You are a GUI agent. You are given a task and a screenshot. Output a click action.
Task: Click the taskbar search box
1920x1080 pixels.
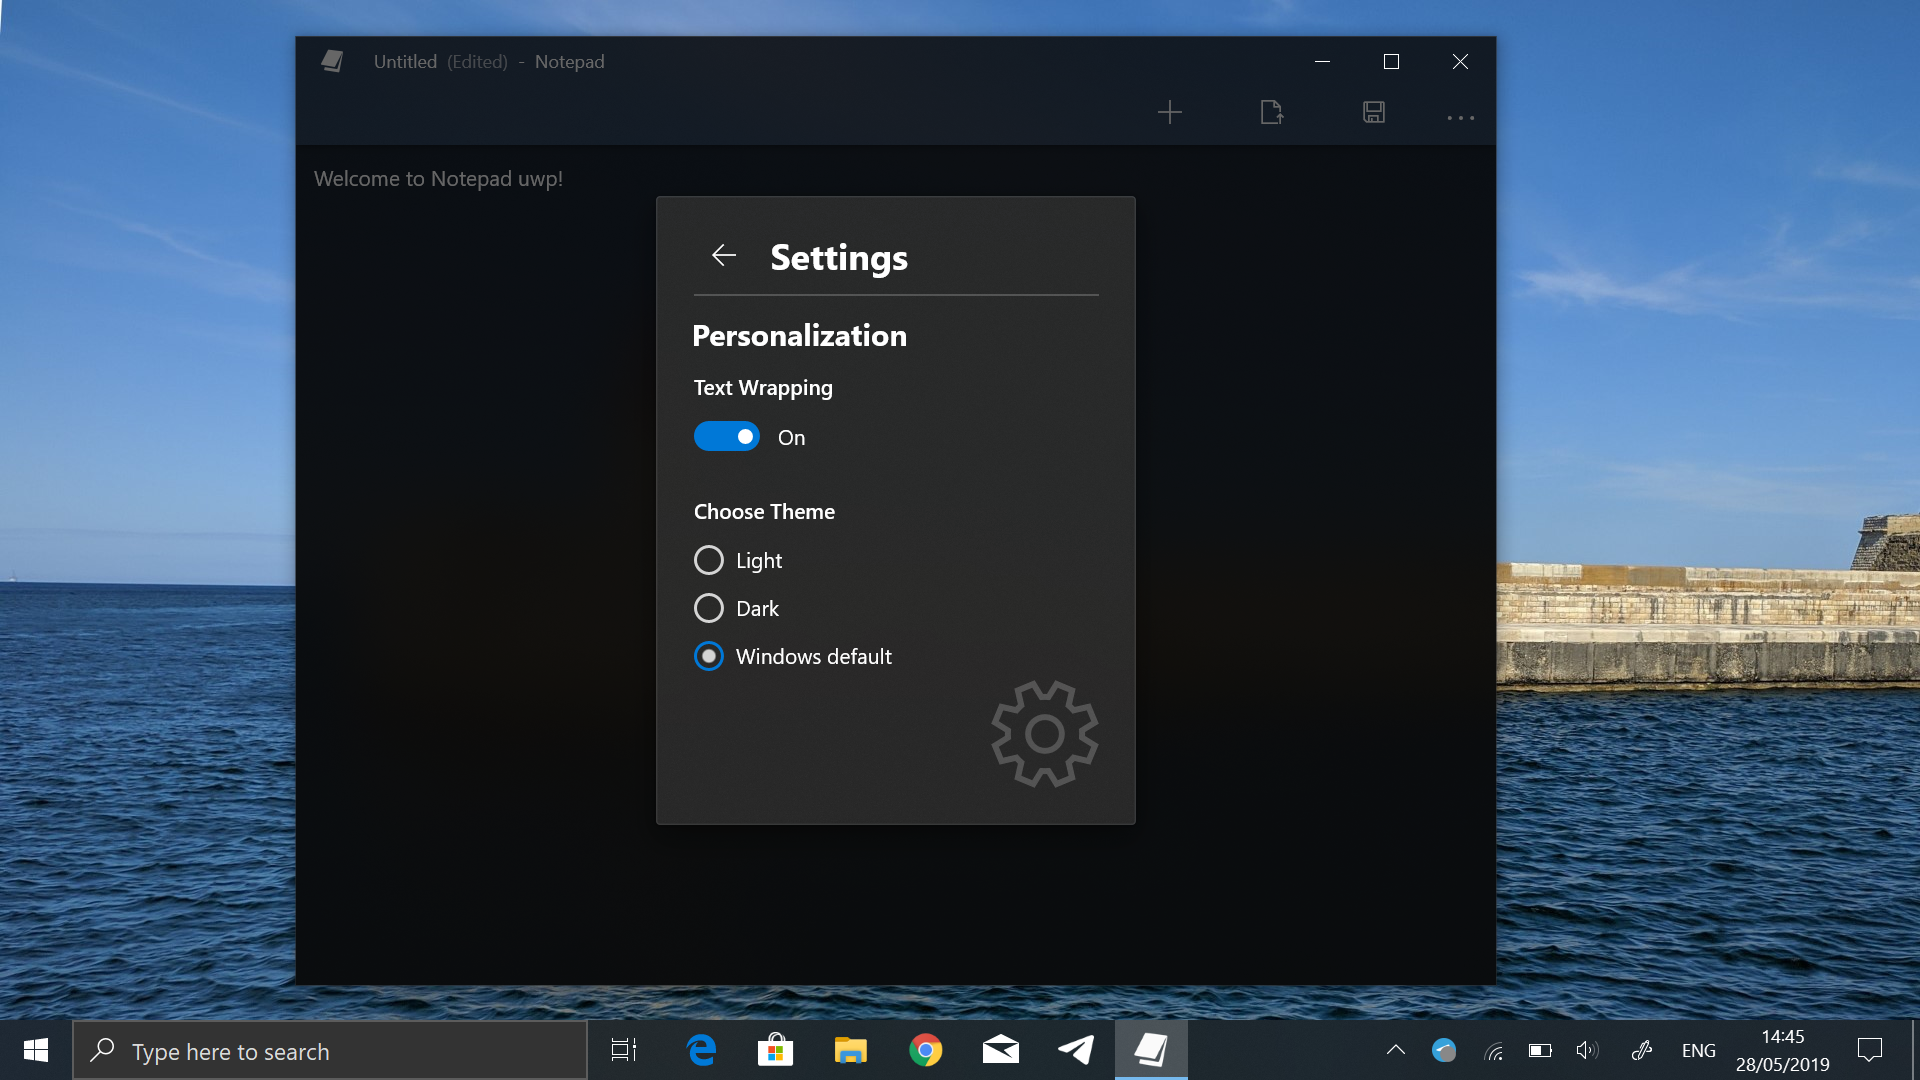pos(330,1051)
